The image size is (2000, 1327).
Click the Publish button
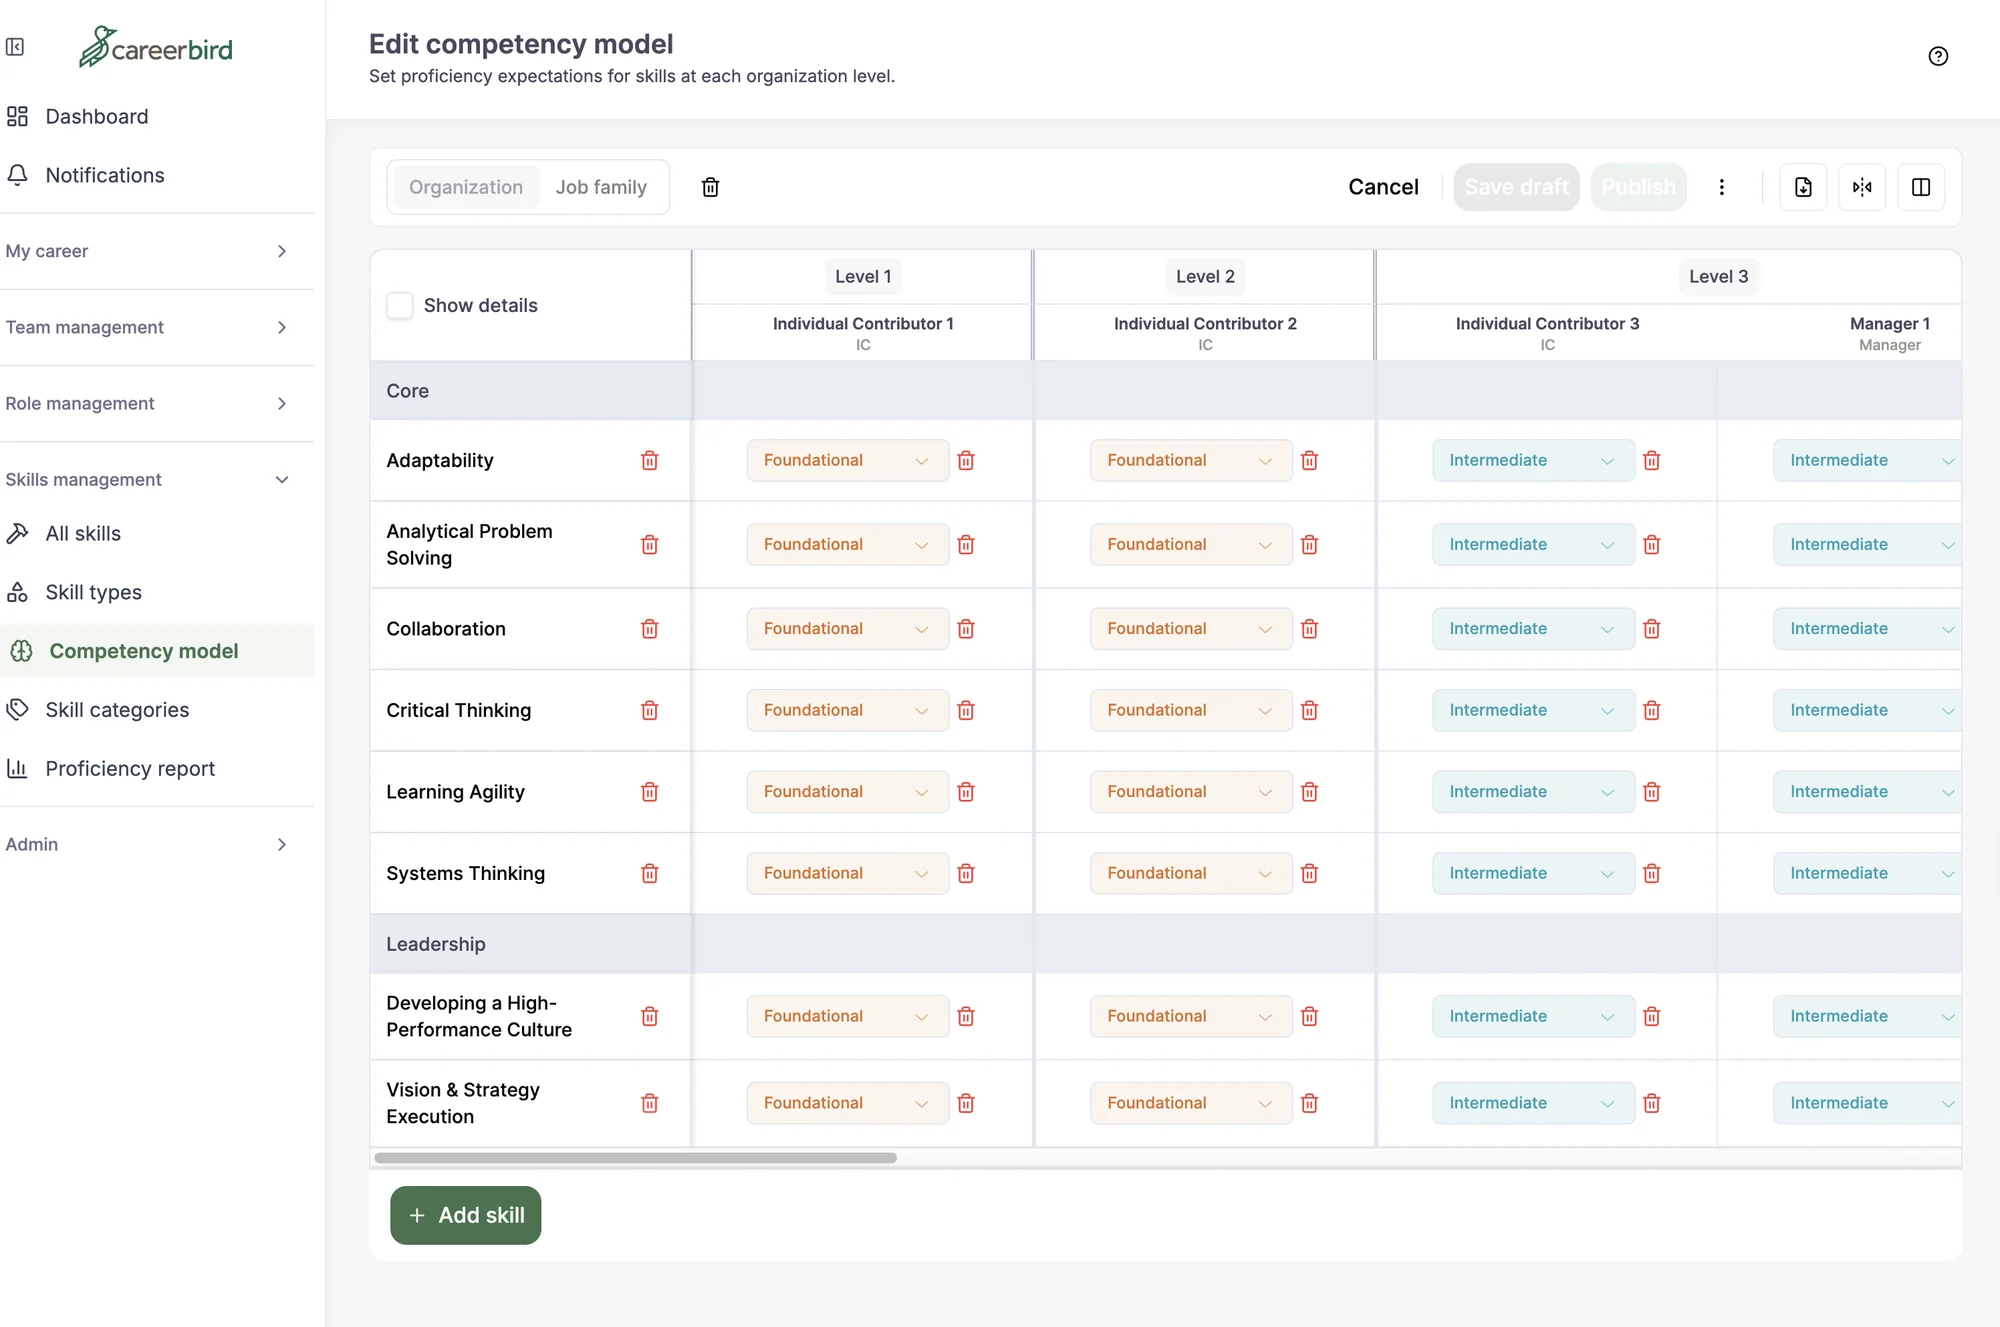(x=1638, y=187)
